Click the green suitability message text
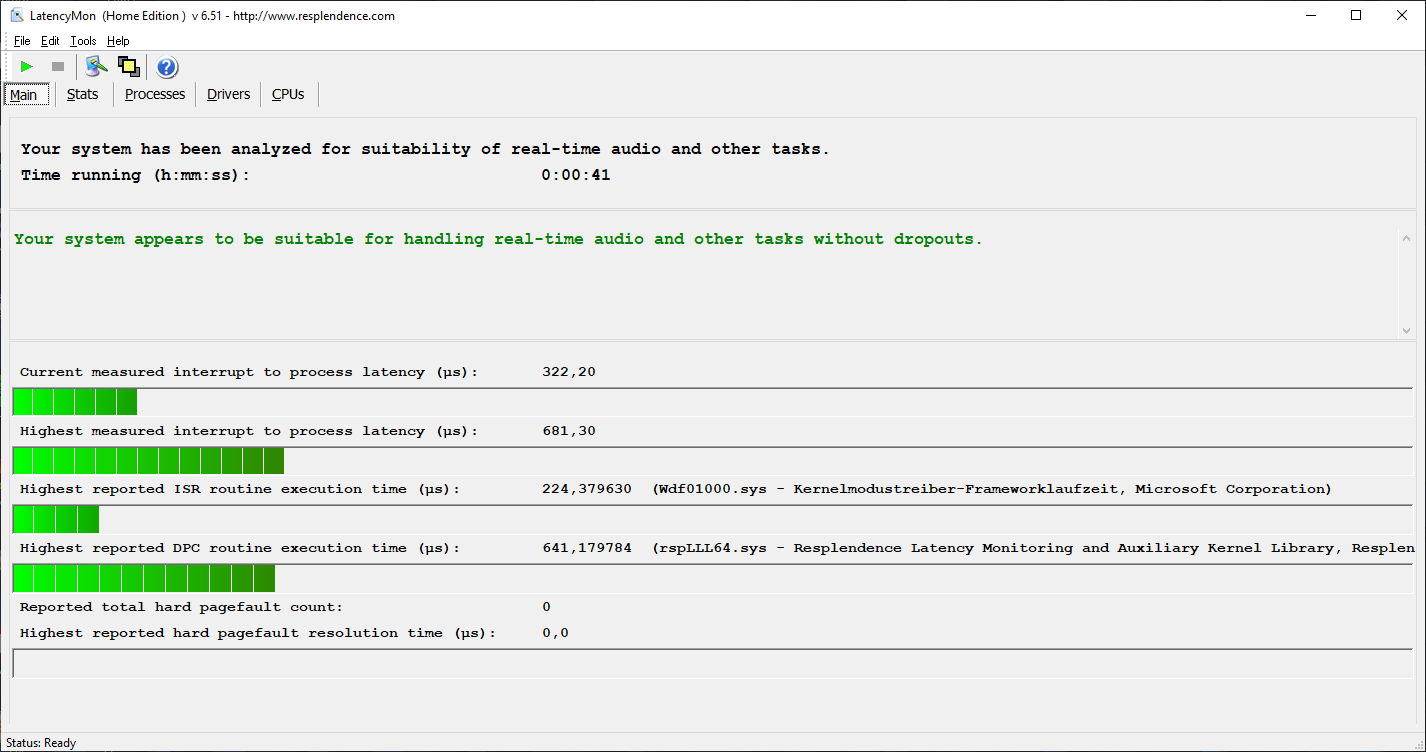The image size is (1426, 752). click(x=498, y=239)
